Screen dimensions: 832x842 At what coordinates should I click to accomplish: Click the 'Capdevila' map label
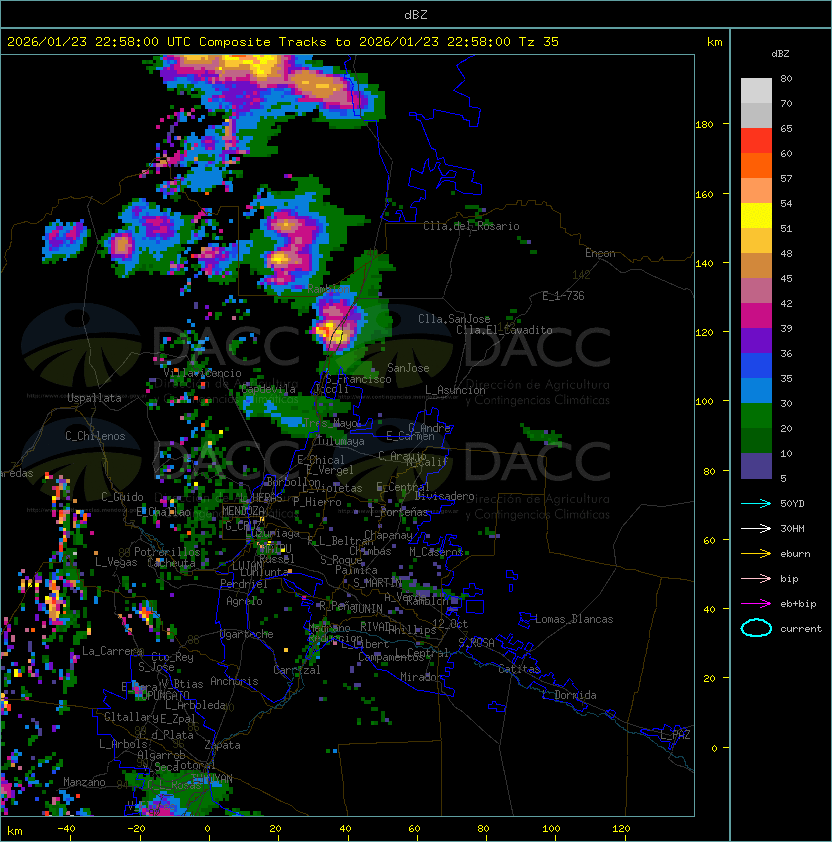tap(268, 388)
